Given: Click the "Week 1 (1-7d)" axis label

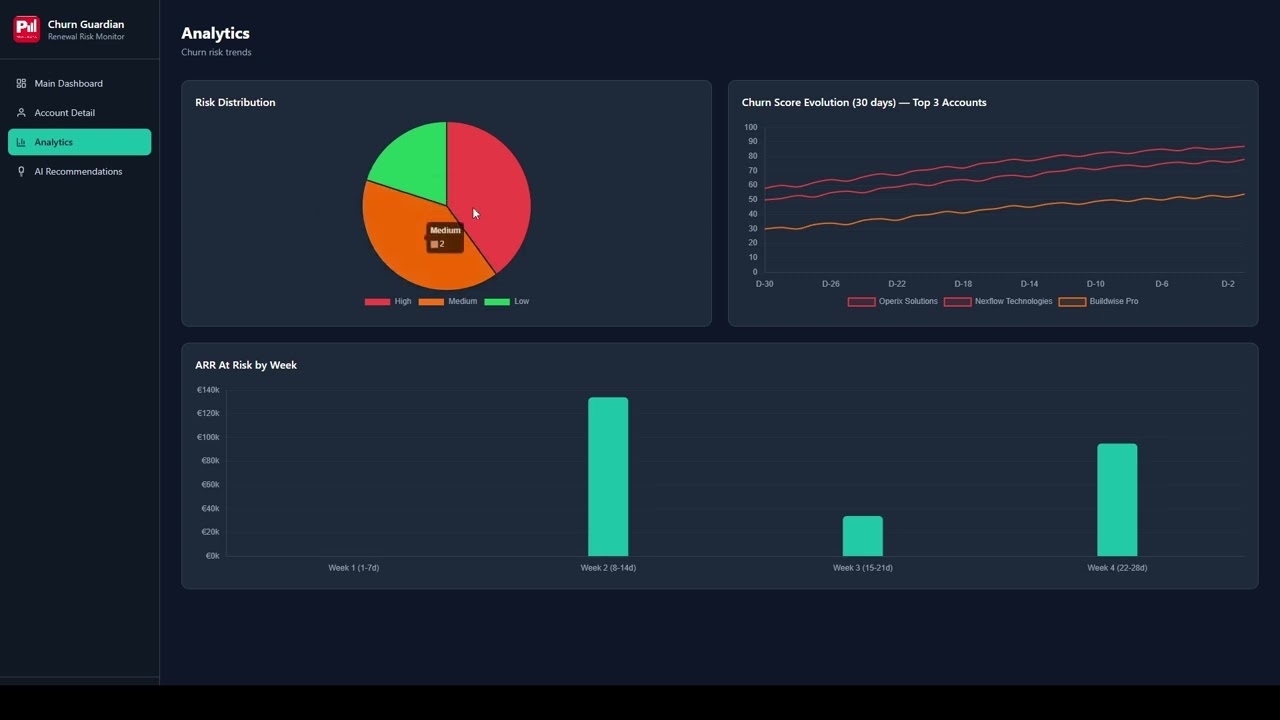Looking at the screenshot, I should point(353,568).
